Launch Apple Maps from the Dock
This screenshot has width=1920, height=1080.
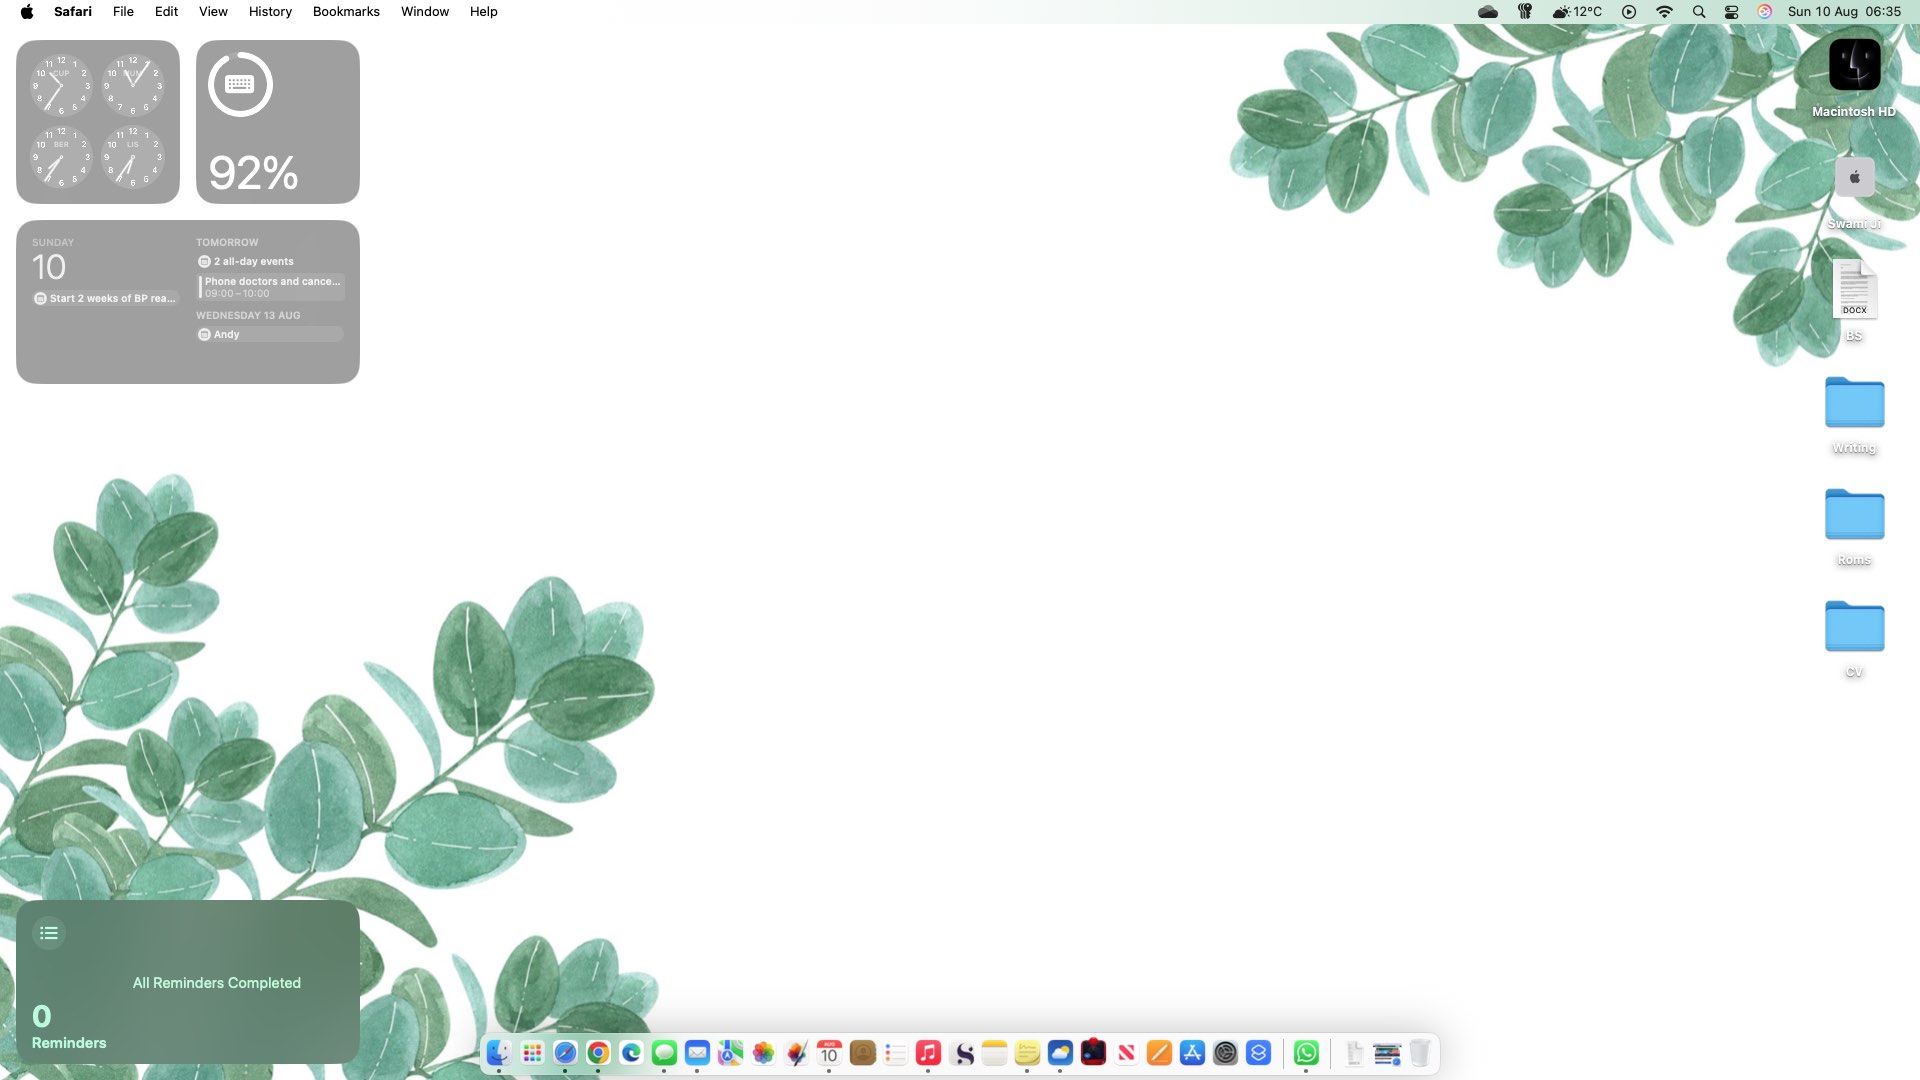tap(729, 1053)
